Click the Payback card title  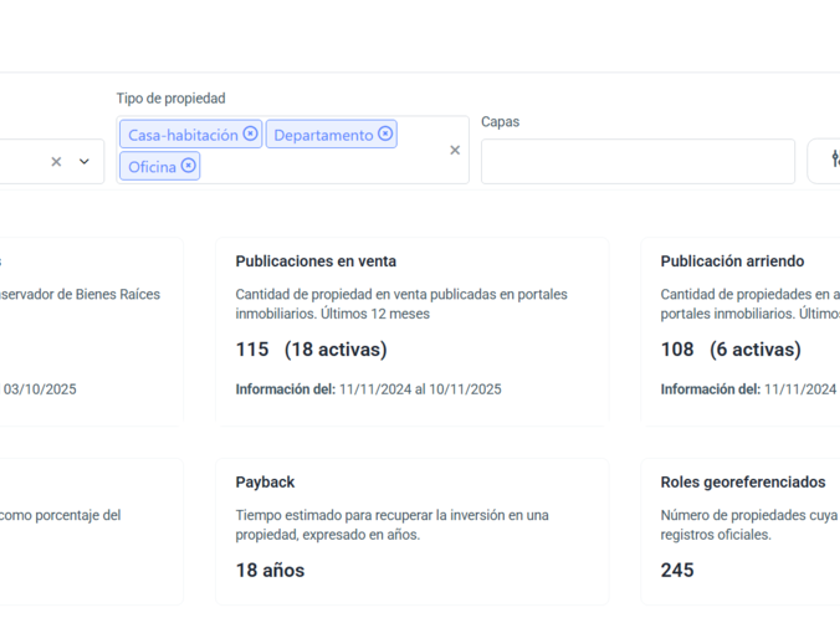[x=265, y=482]
